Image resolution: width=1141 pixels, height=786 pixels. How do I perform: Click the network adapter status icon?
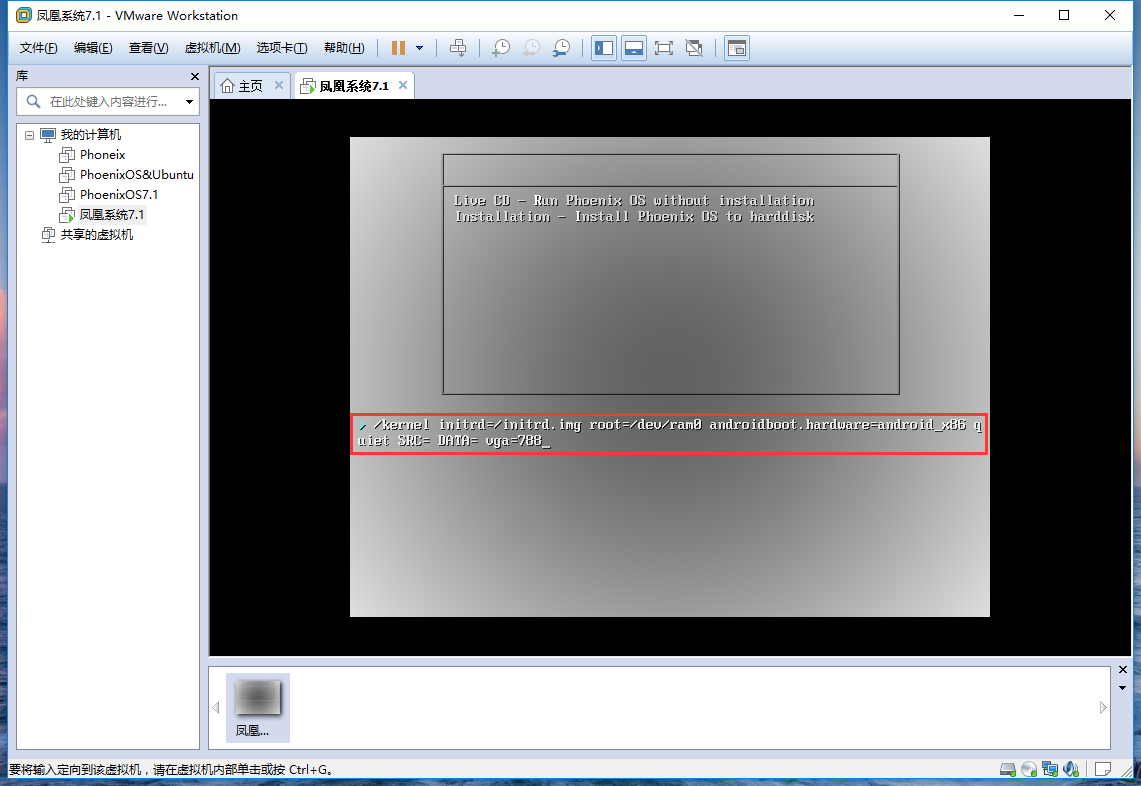[x=1050, y=769]
